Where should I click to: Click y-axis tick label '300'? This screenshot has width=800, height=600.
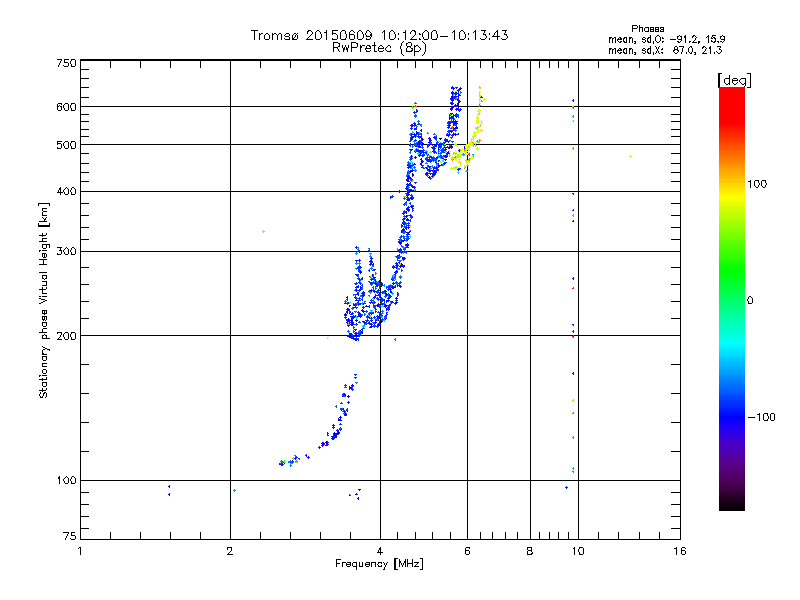pos(66,252)
